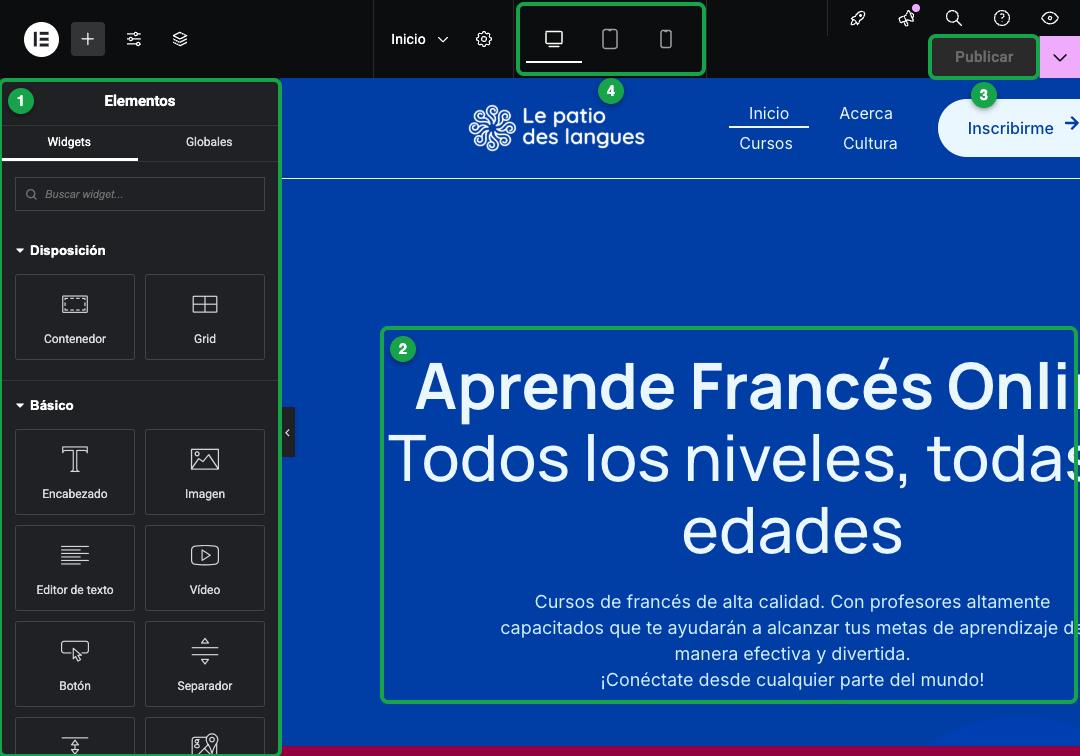Switch to mobile view mode

[665, 39]
